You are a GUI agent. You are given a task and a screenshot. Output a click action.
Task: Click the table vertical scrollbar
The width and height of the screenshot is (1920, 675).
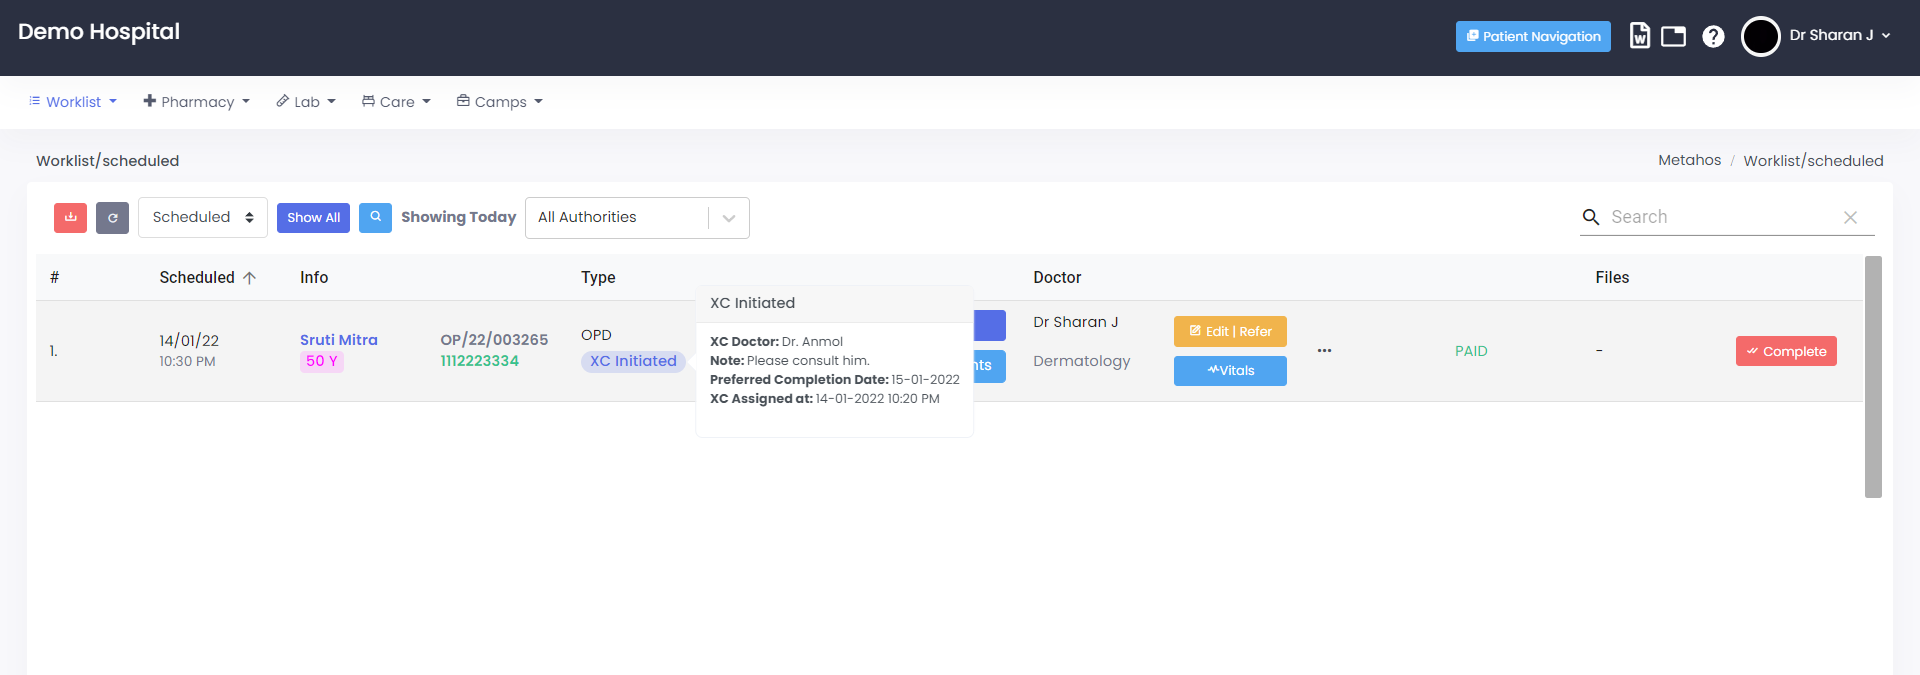pyautogui.click(x=1873, y=377)
